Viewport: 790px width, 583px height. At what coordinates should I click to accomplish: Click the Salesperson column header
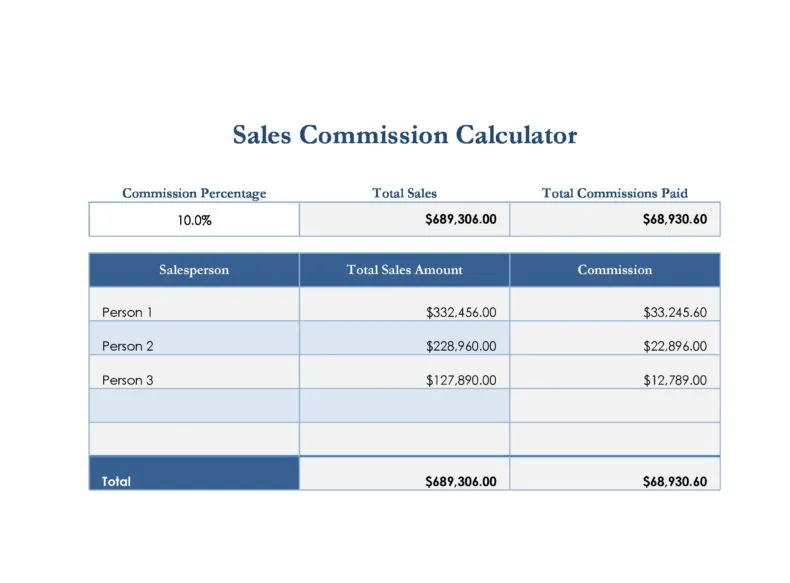194,270
